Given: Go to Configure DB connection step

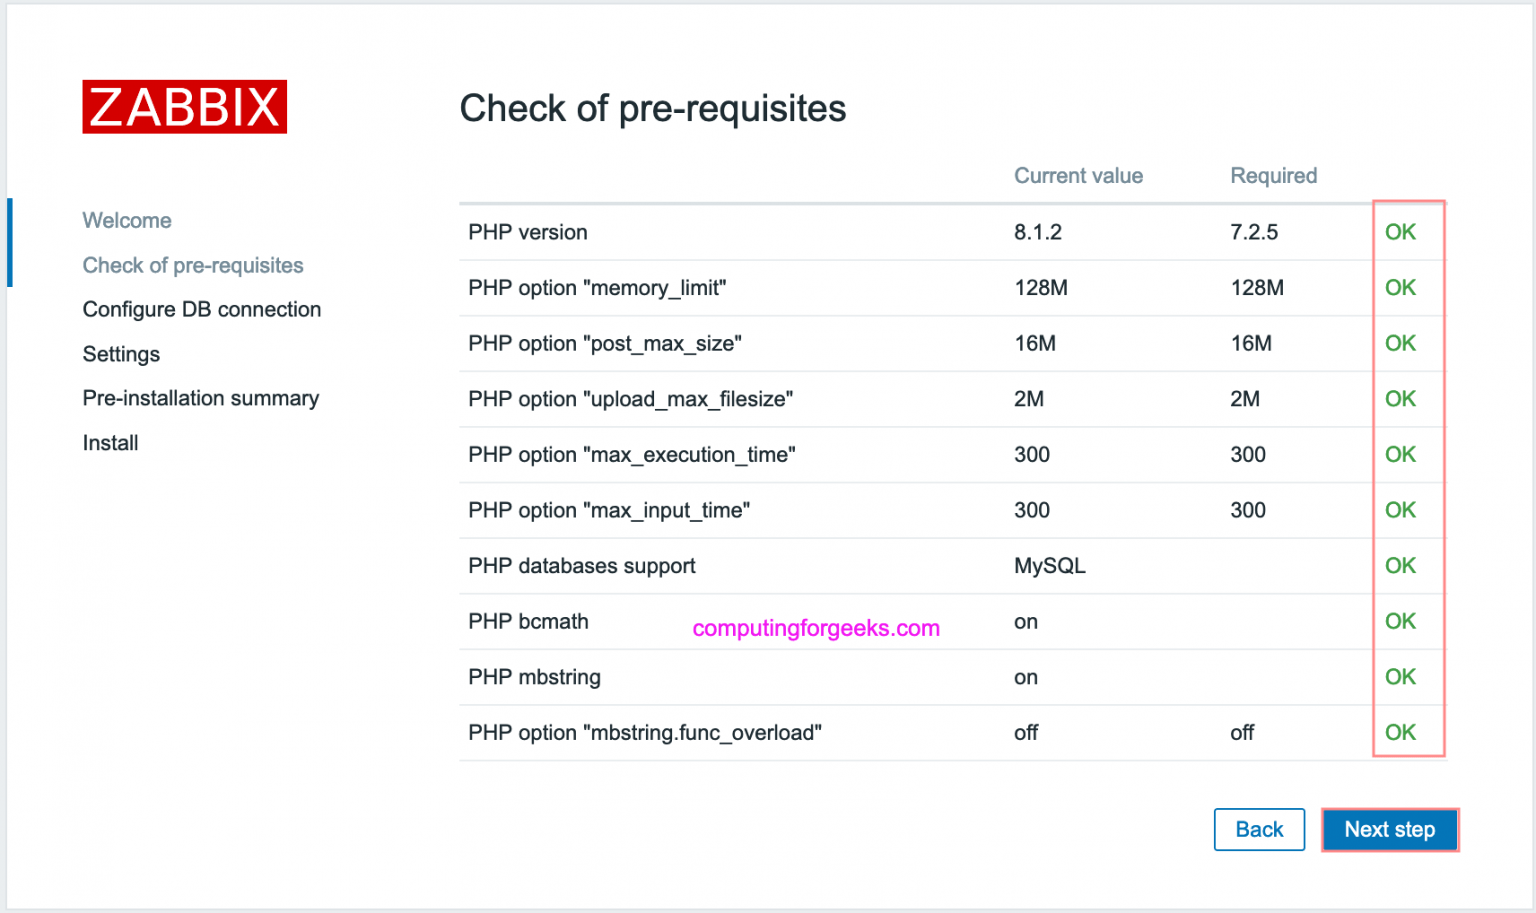Looking at the screenshot, I should tap(202, 309).
